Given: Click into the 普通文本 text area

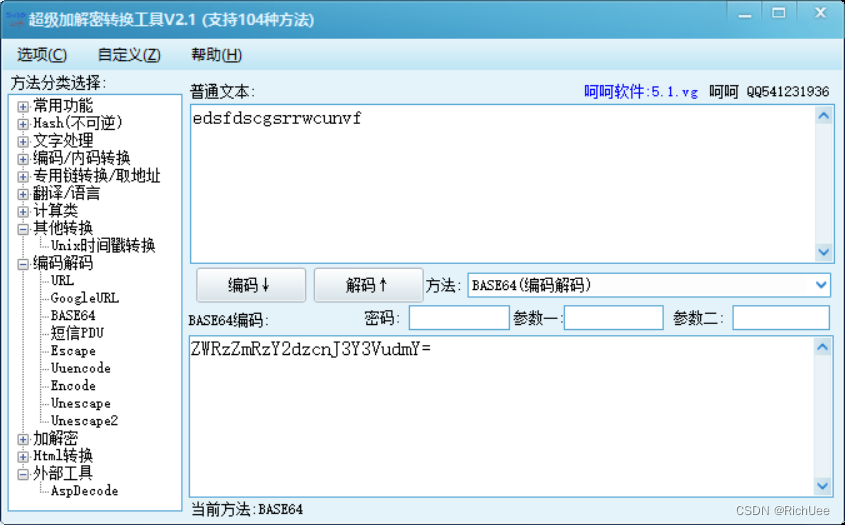Looking at the screenshot, I should (x=503, y=184).
